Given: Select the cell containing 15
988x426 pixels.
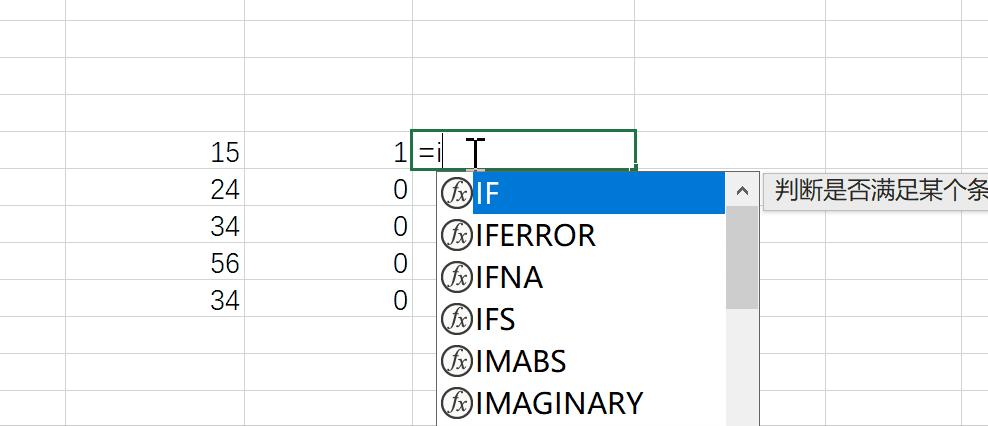Looking at the screenshot, I should (x=155, y=152).
